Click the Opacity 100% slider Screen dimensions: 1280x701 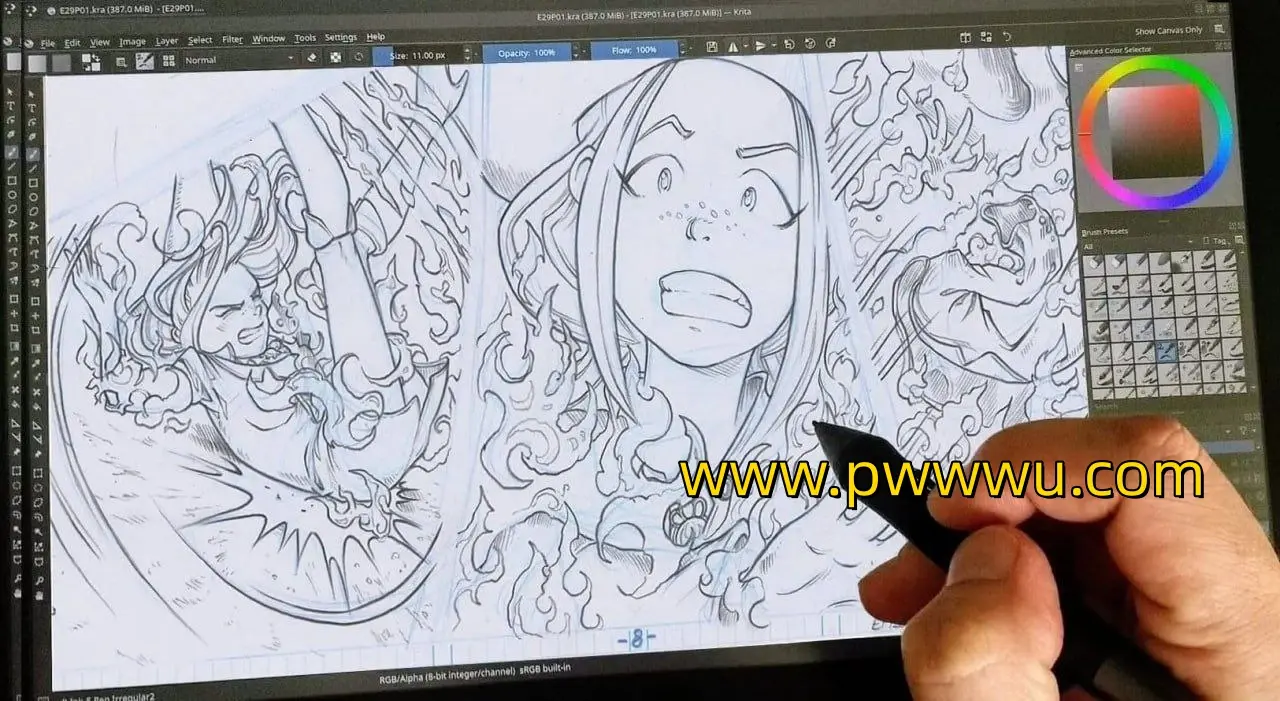pyautogui.click(x=527, y=51)
